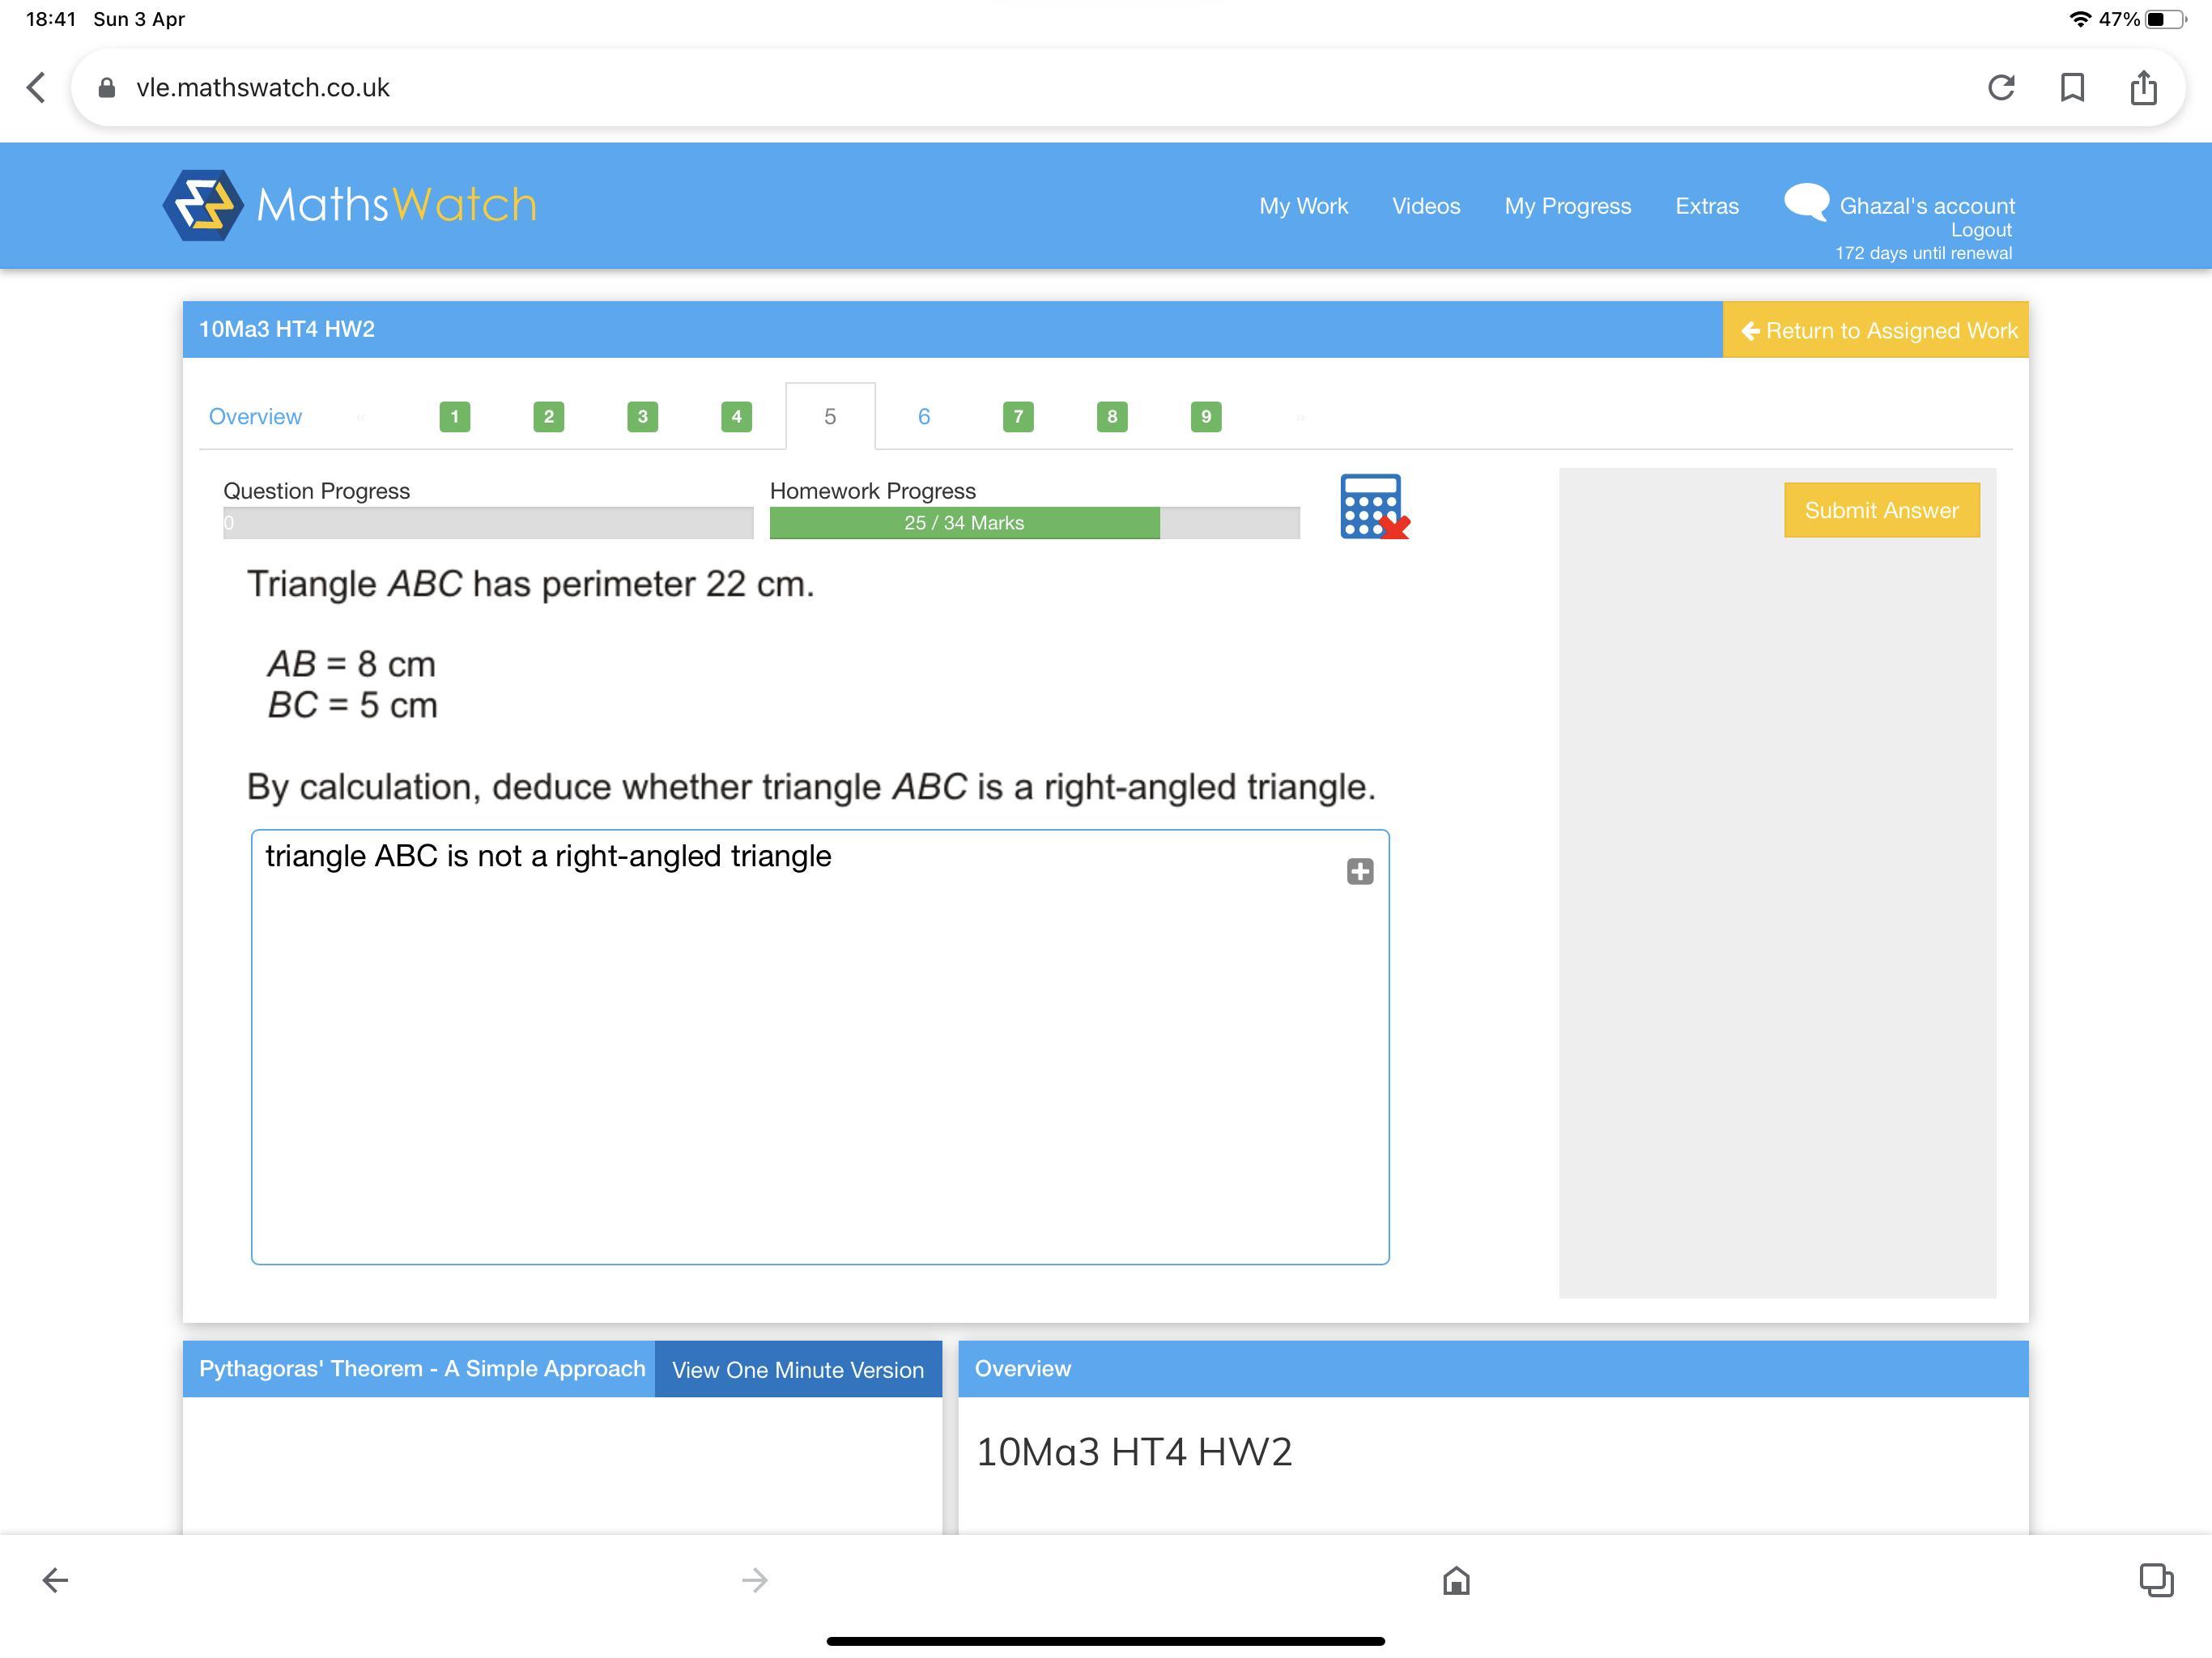Open the My Progress menu
Screen dimensions: 2212x1658
coord(1567,206)
